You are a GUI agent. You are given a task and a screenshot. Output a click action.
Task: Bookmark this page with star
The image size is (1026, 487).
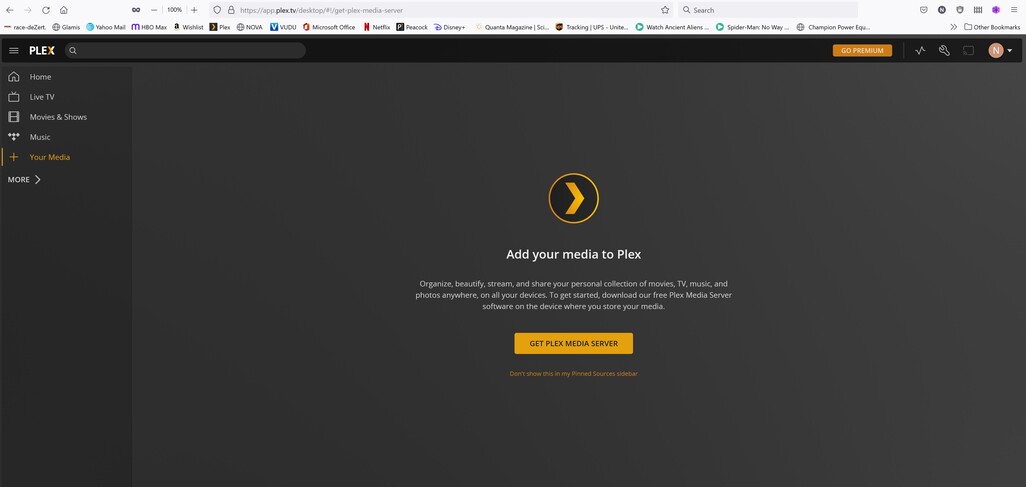(x=665, y=10)
